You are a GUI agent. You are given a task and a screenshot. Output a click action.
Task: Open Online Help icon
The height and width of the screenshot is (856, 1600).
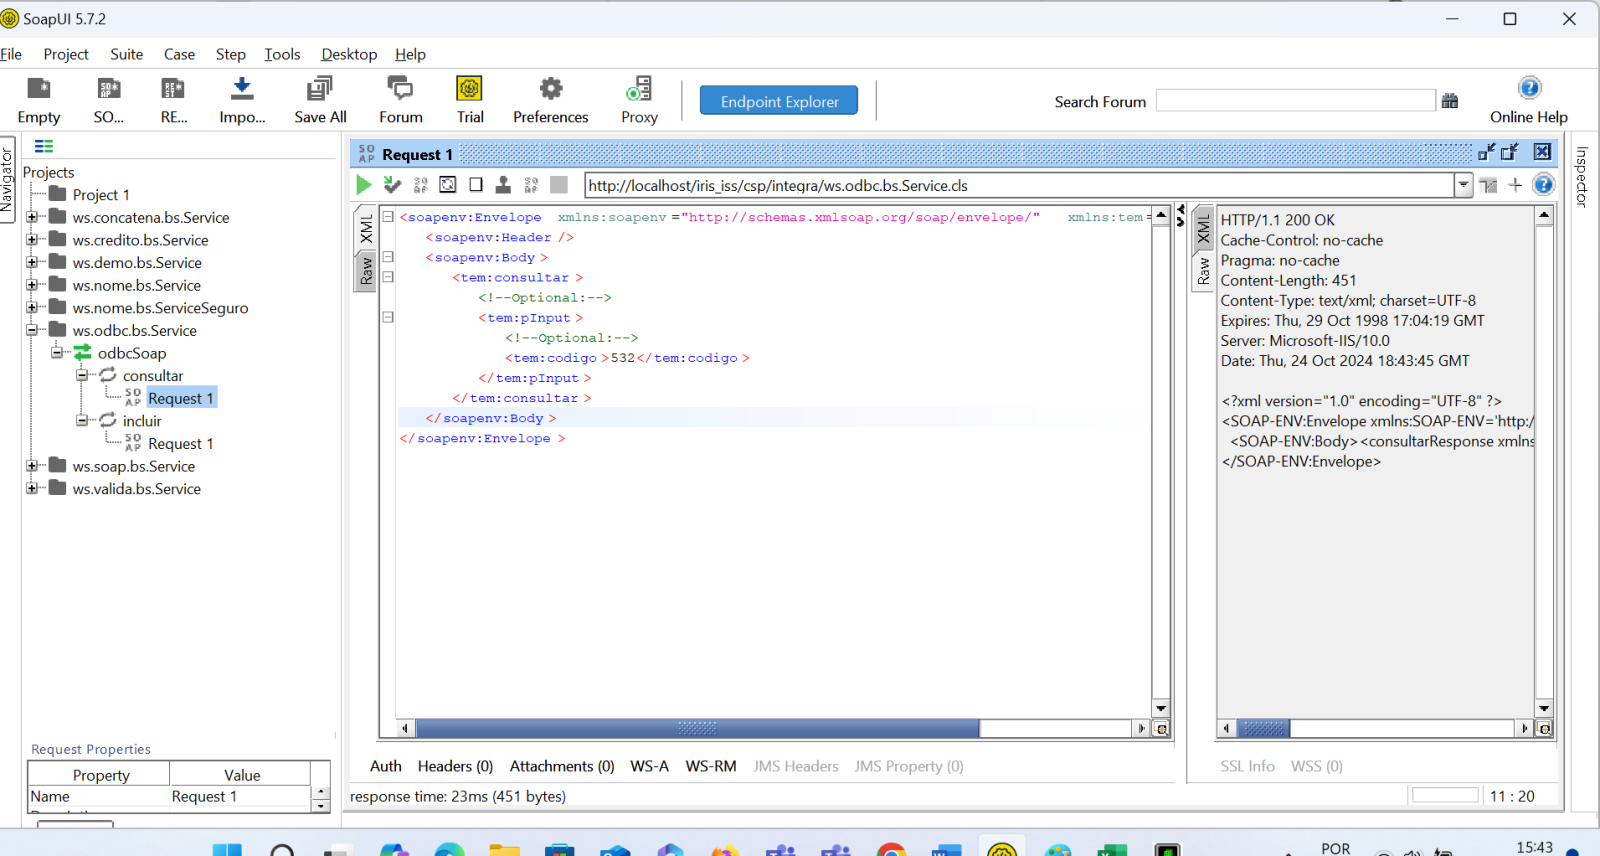(x=1529, y=89)
